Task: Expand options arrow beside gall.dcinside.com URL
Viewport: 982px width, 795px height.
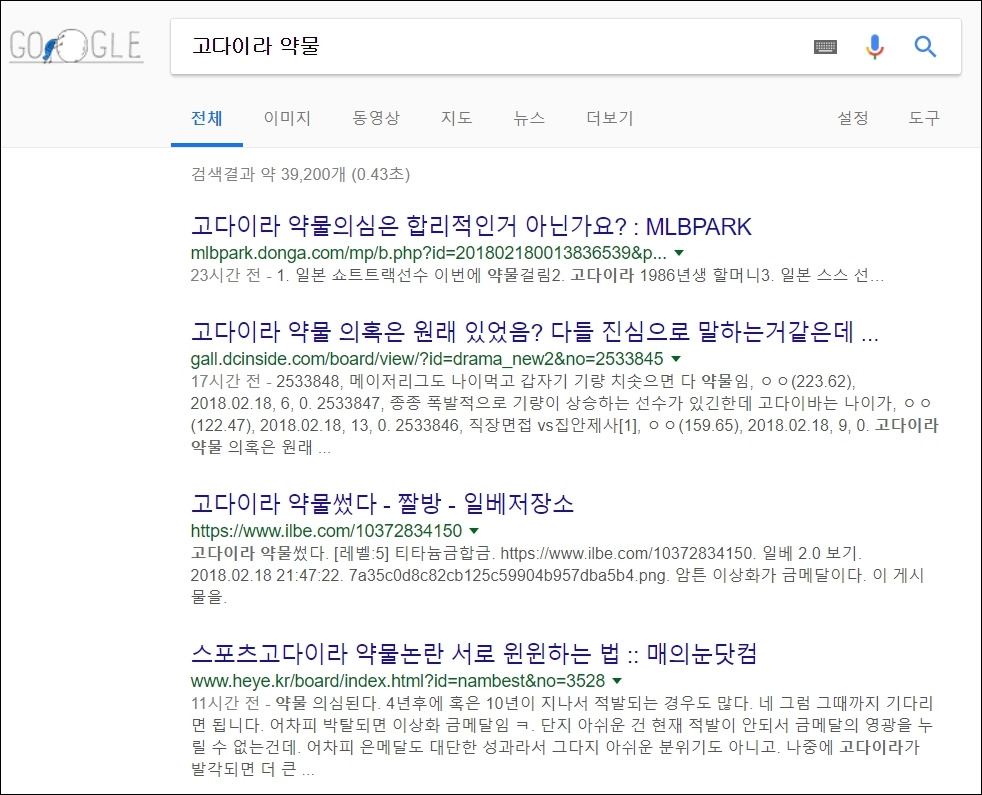Action: [x=676, y=359]
